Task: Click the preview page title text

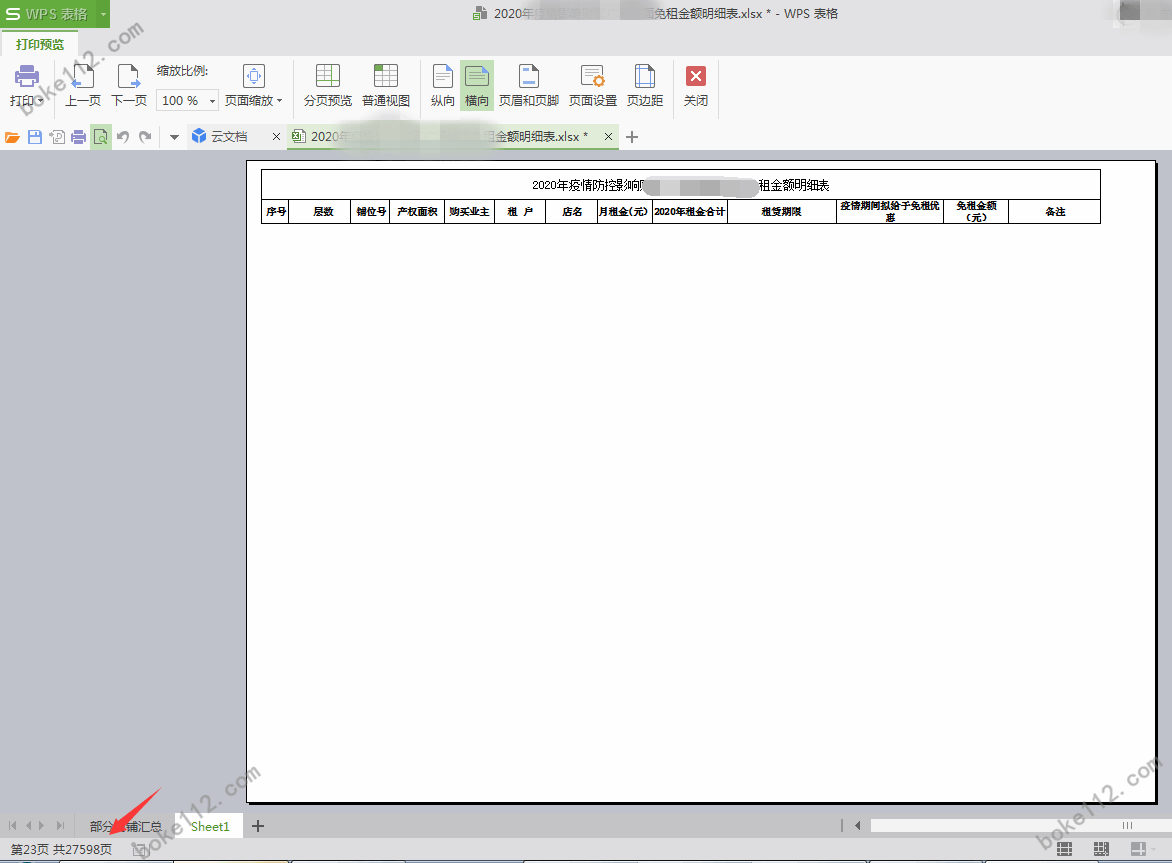Action: tap(680, 185)
